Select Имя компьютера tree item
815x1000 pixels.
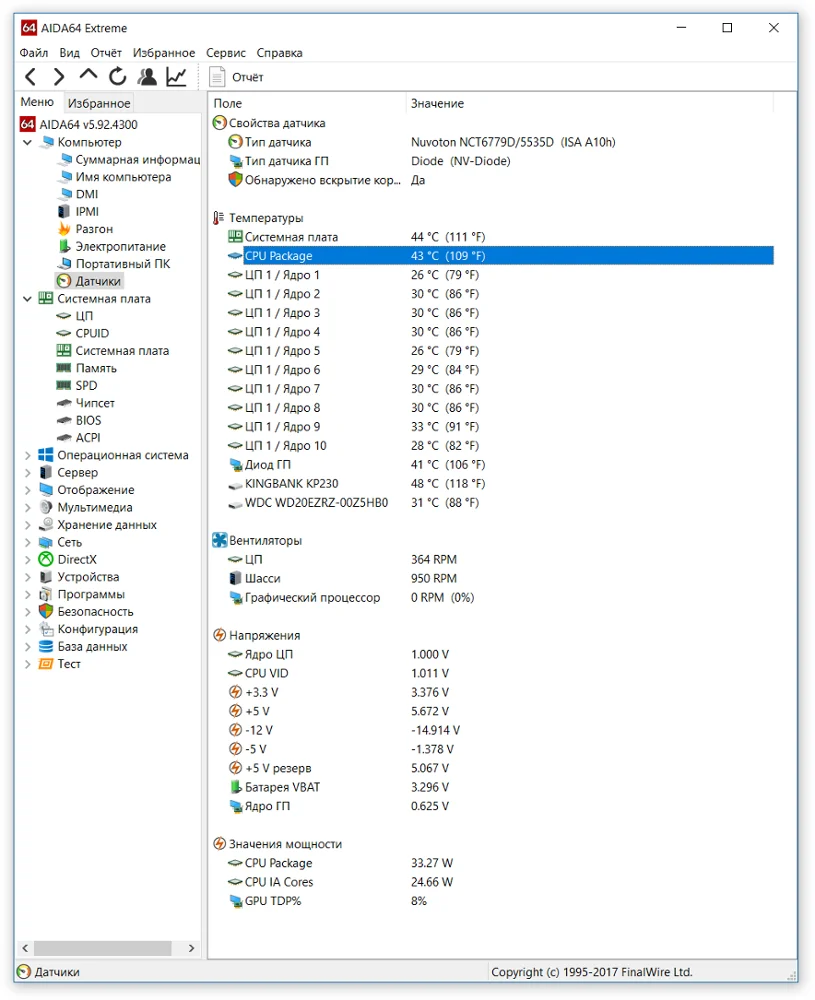(x=123, y=177)
